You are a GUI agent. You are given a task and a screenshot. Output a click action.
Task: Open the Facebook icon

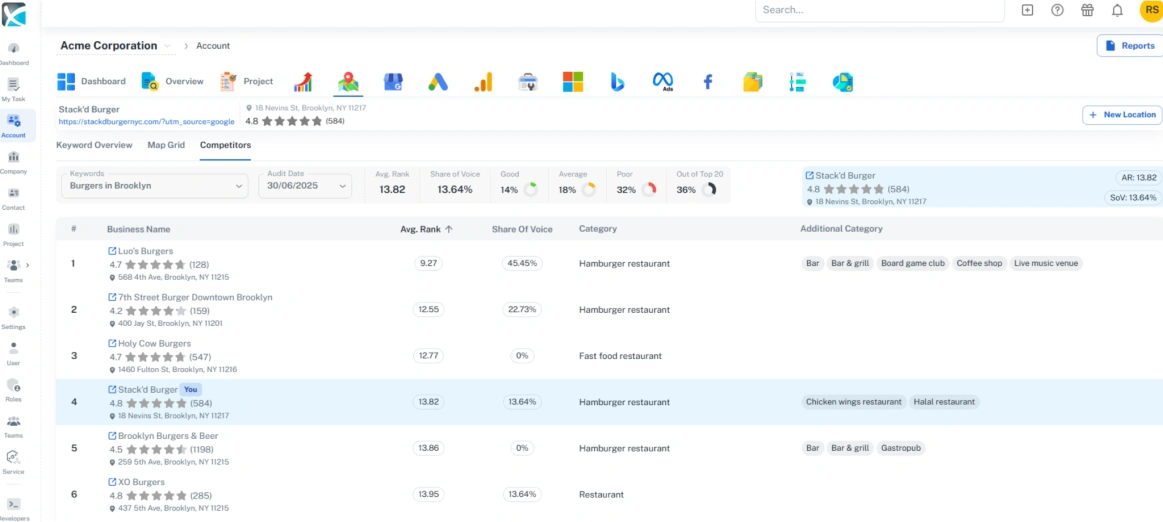[708, 82]
